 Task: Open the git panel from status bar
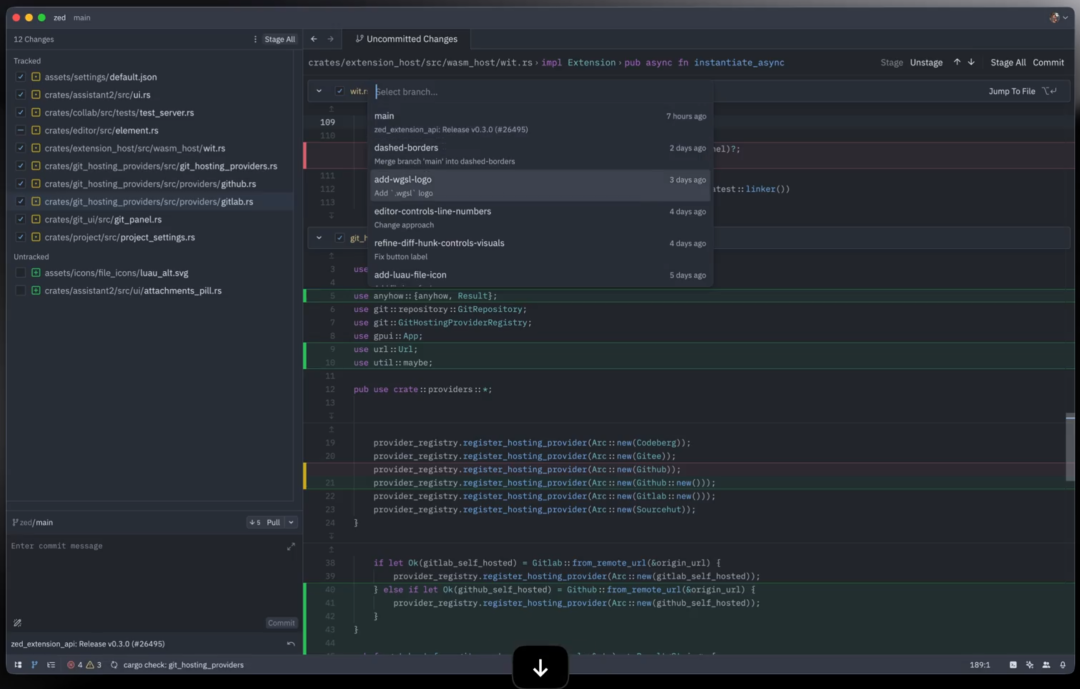pyautogui.click(x=34, y=665)
